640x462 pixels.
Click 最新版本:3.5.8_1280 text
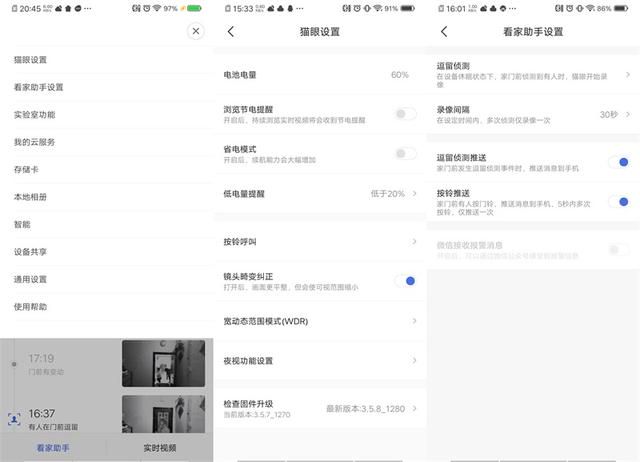tap(365, 409)
